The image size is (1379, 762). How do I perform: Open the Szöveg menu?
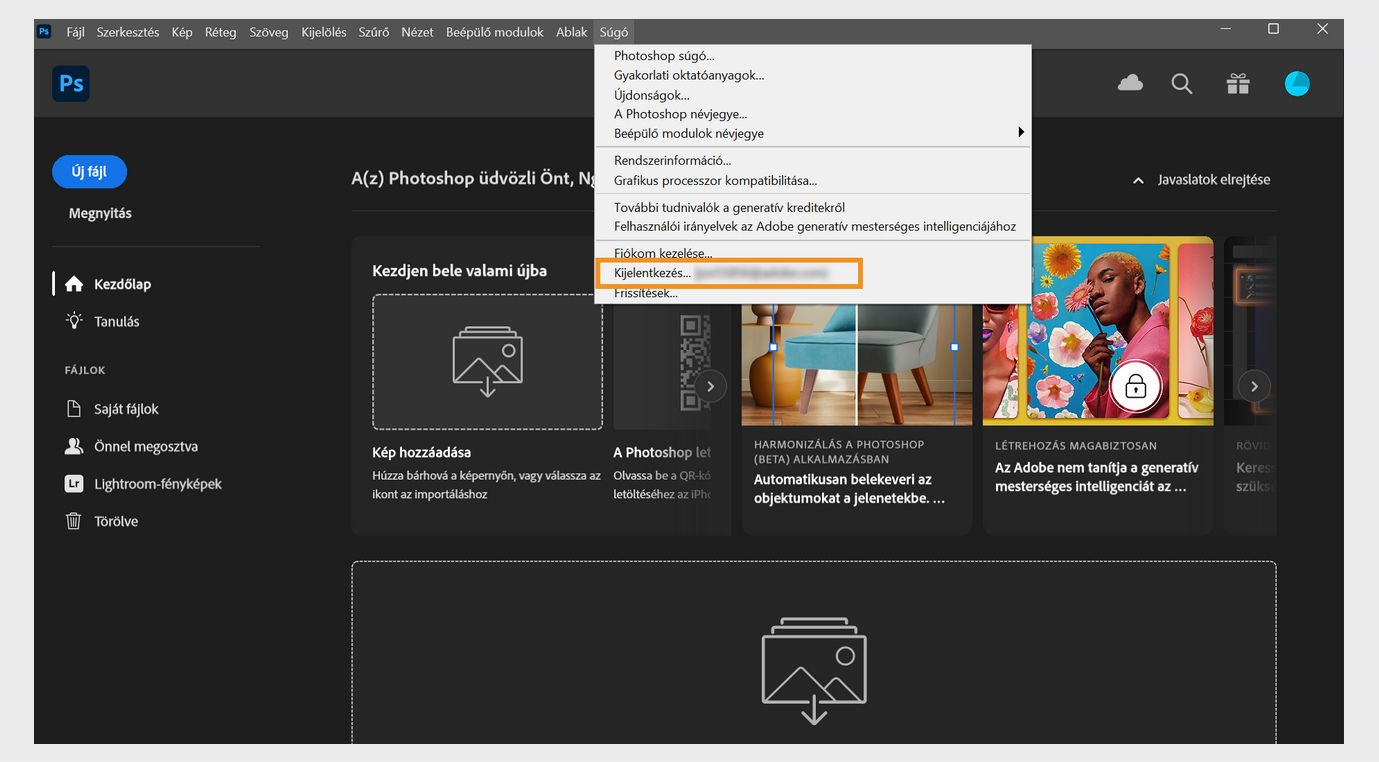point(268,32)
